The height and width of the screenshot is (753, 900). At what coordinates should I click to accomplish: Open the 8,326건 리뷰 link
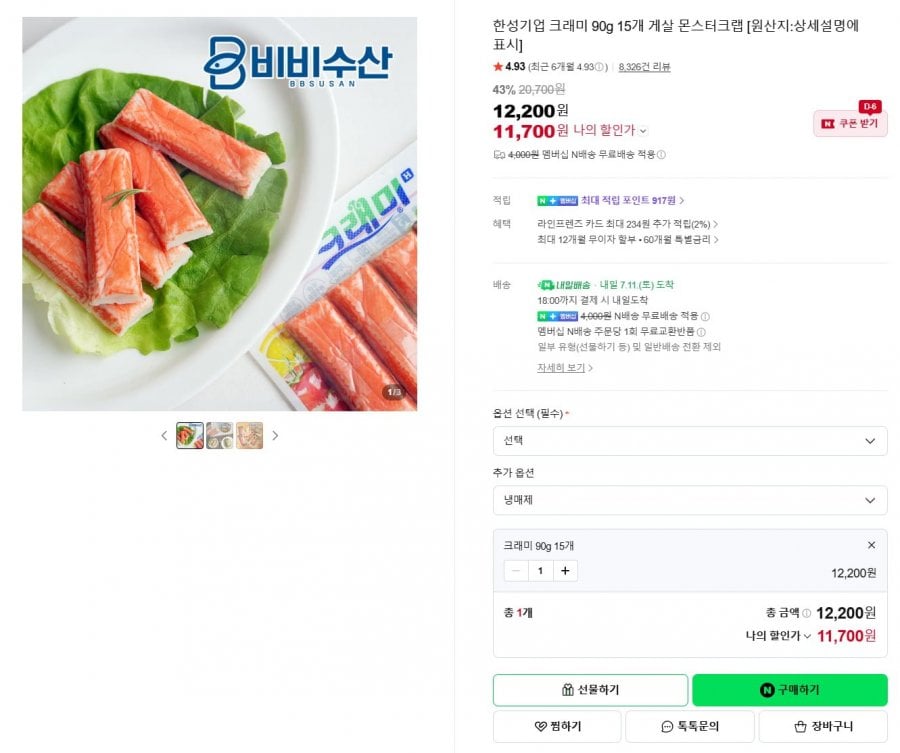click(644, 67)
